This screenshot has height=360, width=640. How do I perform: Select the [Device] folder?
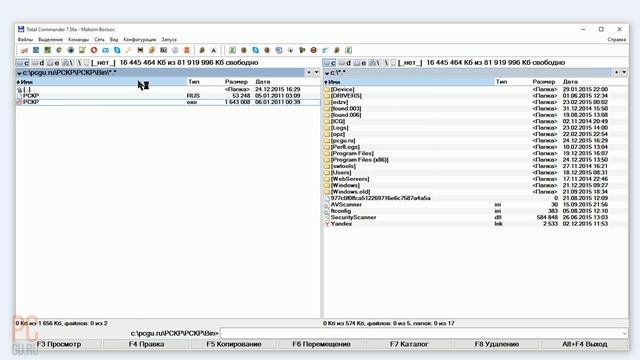click(x=476, y=89)
